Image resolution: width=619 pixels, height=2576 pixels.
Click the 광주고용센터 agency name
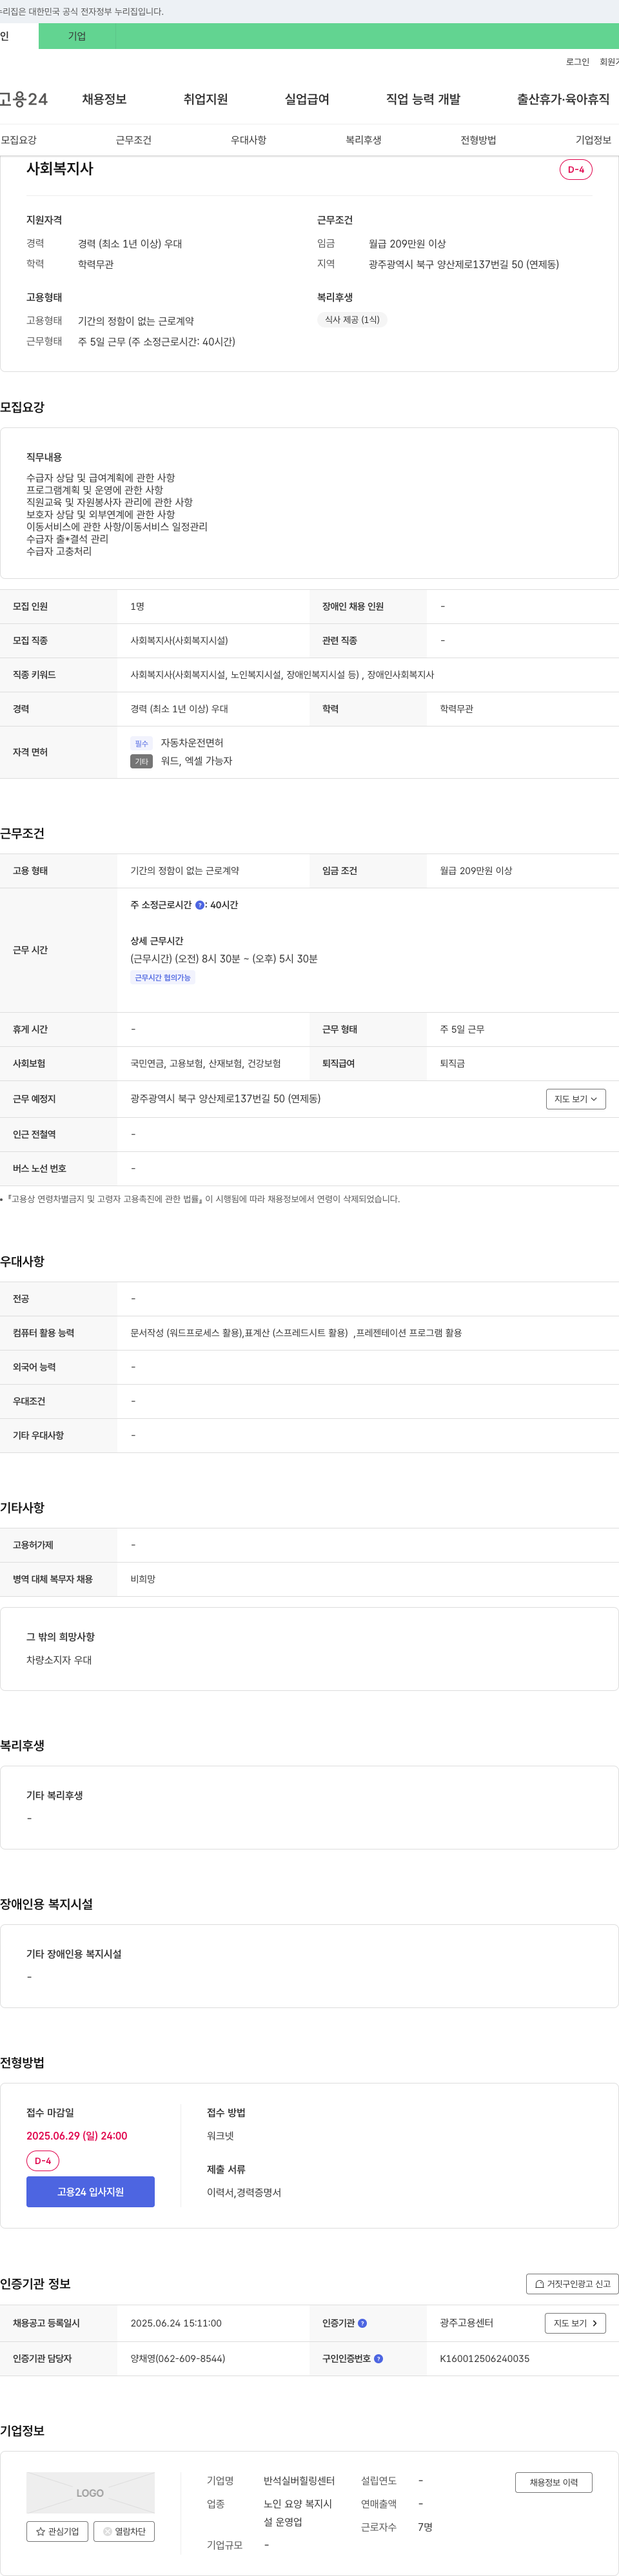click(466, 2323)
